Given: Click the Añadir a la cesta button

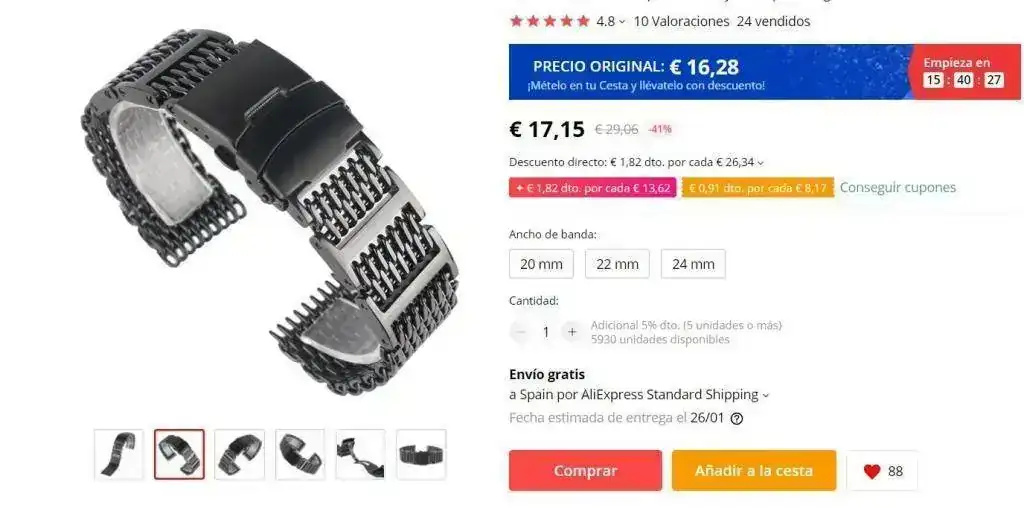Looking at the screenshot, I should coord(754,471).
